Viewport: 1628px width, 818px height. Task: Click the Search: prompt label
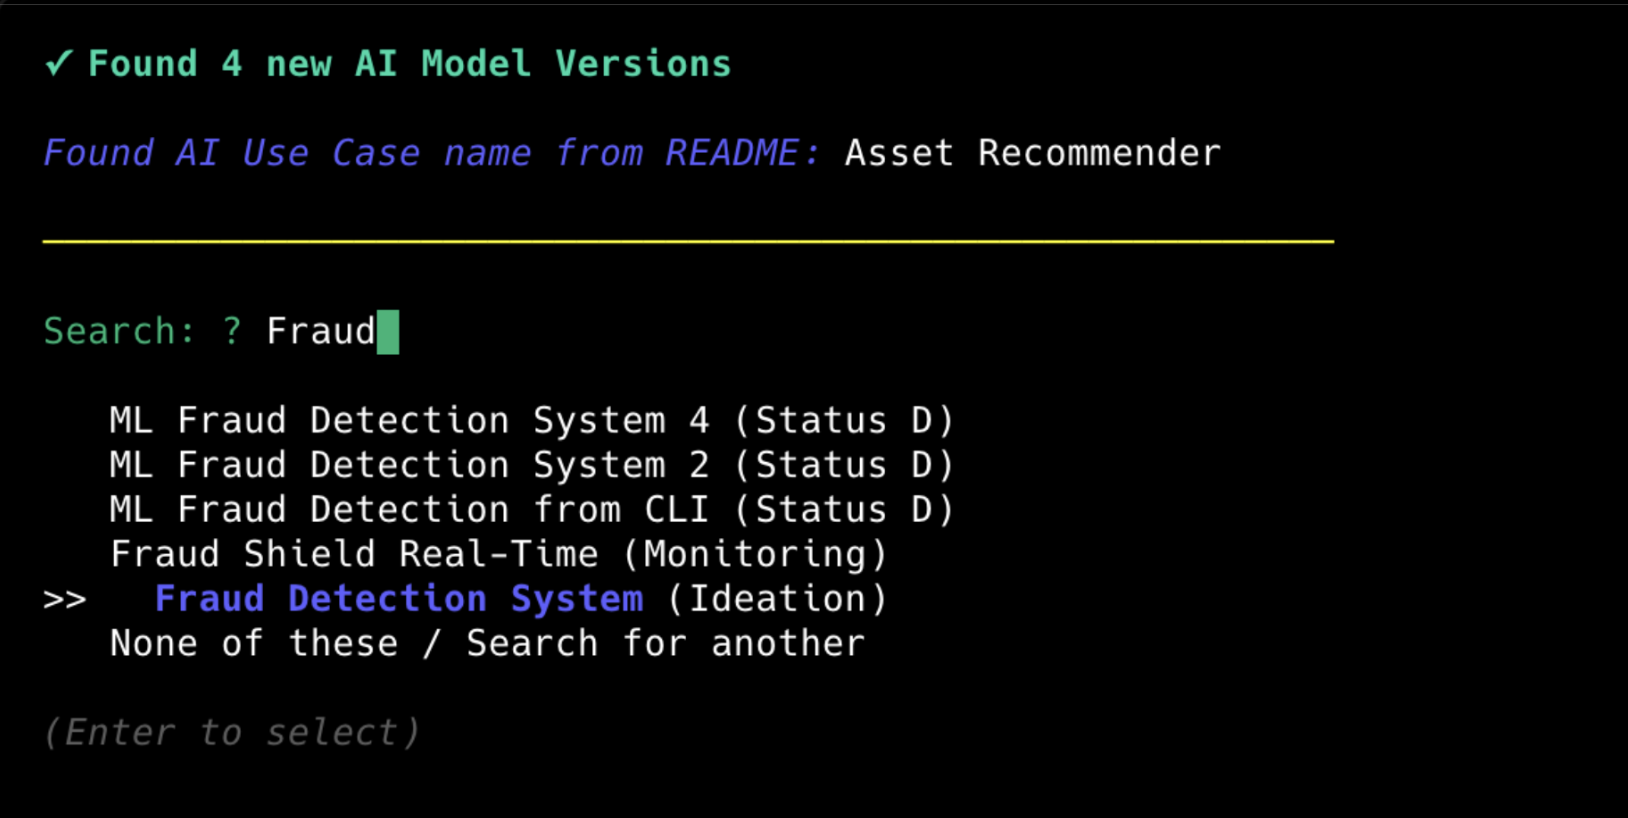(x=119, y=332)
